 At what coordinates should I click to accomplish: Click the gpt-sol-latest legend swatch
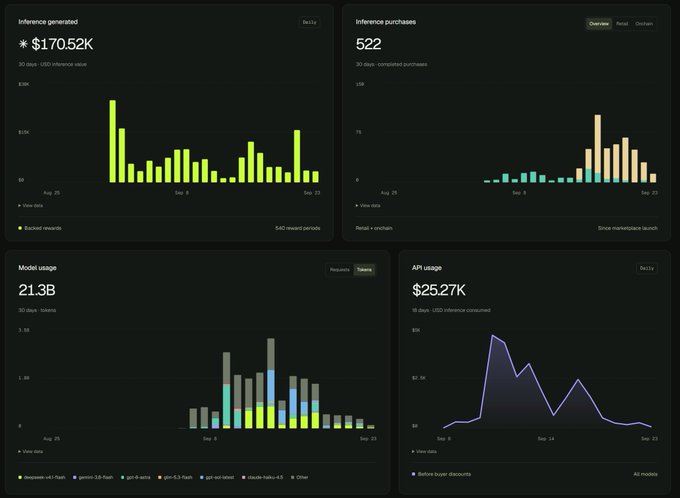(x=202, y=477)
